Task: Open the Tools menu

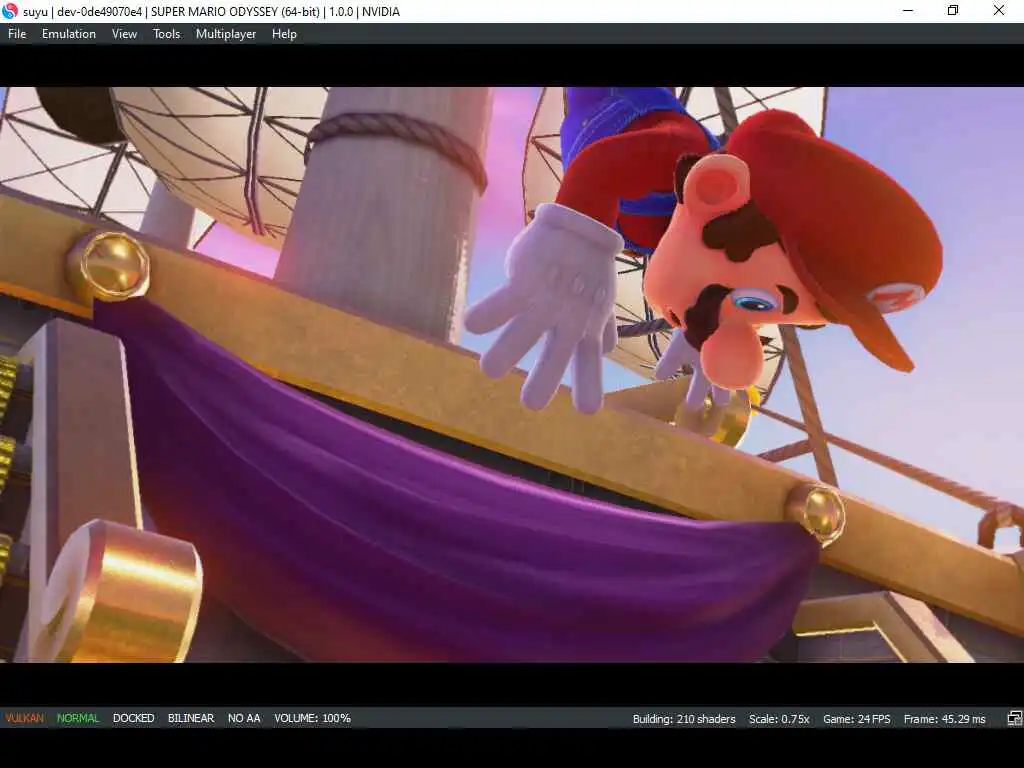Action: (x=167, y=34)
